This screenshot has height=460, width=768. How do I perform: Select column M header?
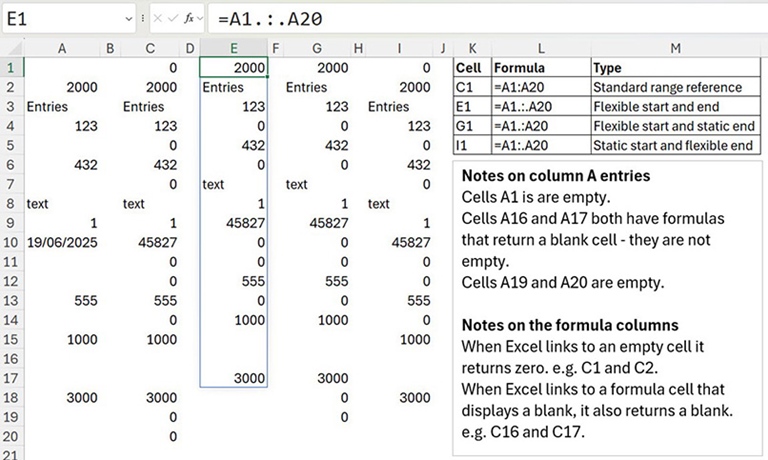tap(675, 48)
